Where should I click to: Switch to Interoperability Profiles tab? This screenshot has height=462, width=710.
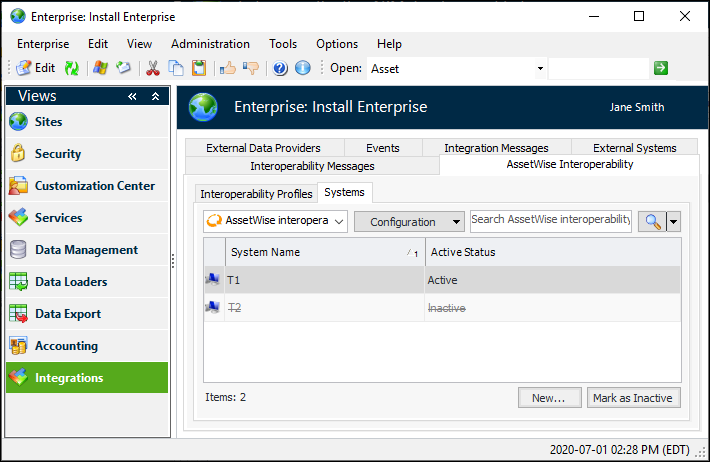pyautogui.click(x=256, y=194)
